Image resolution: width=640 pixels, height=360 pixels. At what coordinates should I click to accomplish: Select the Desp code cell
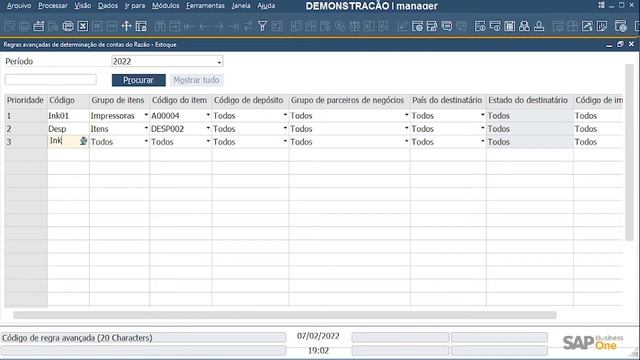(x=68, y=129)
